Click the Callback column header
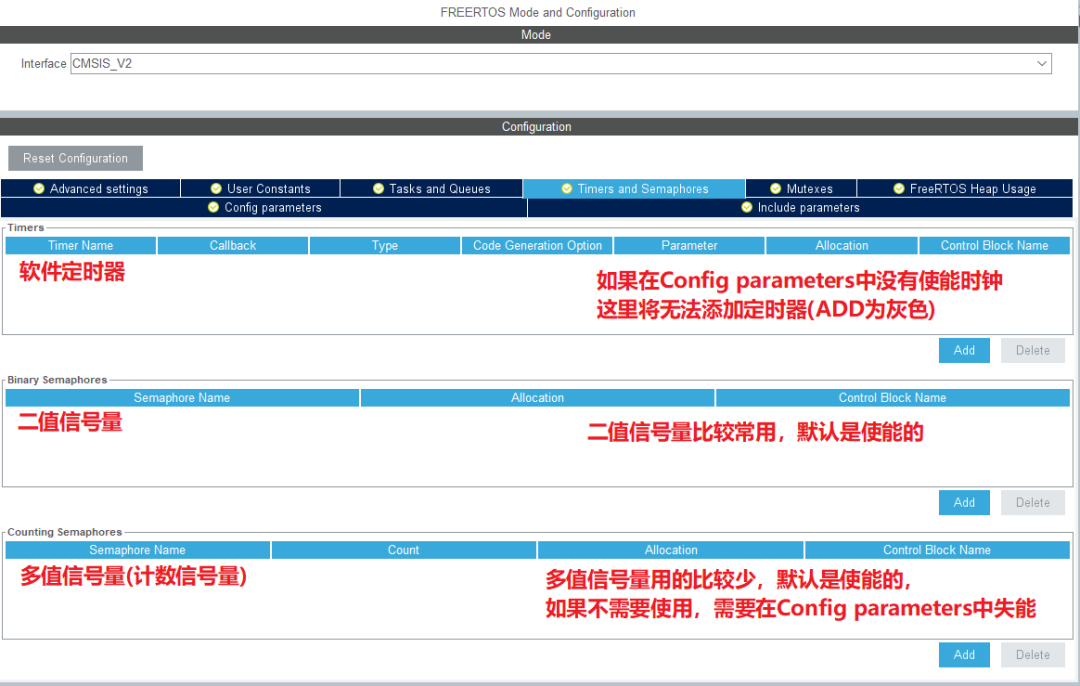 coord(233,245)
